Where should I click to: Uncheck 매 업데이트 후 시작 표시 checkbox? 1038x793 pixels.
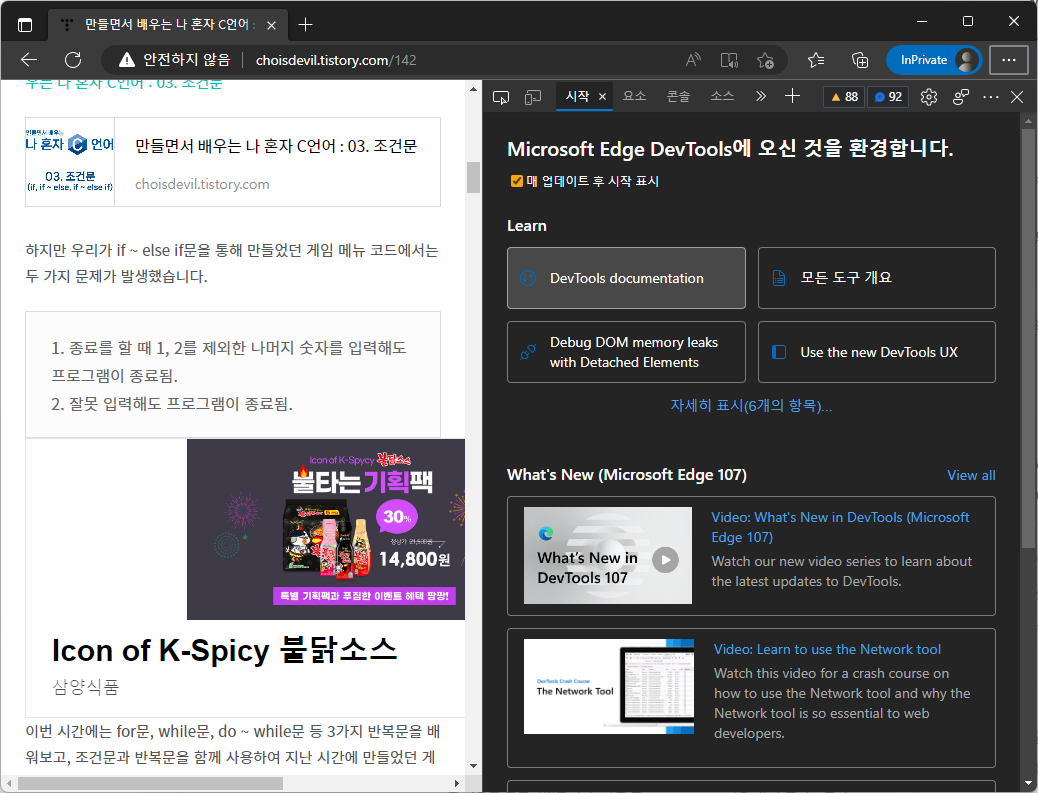click(517, 181)
